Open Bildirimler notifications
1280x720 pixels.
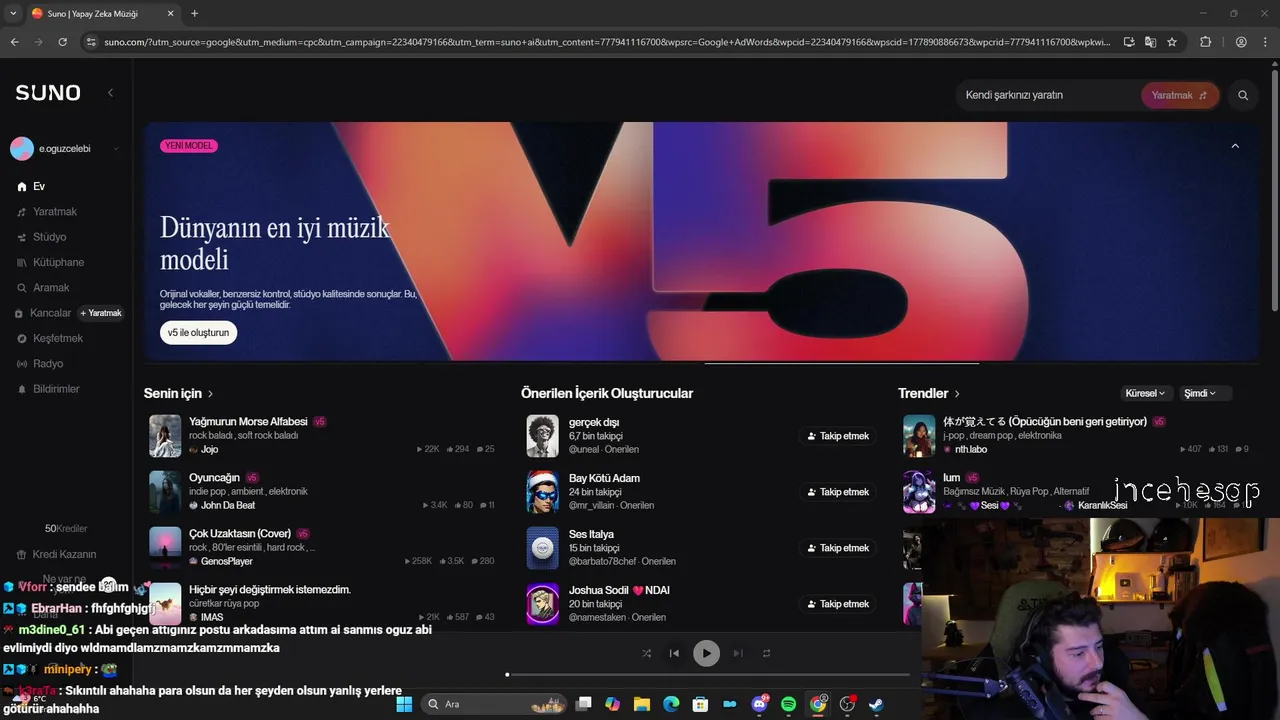[48, 389]
